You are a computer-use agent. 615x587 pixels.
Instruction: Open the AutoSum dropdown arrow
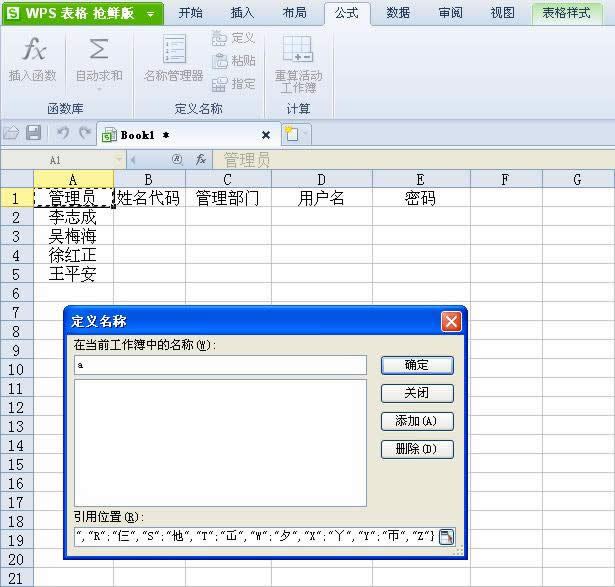point(99,89)
